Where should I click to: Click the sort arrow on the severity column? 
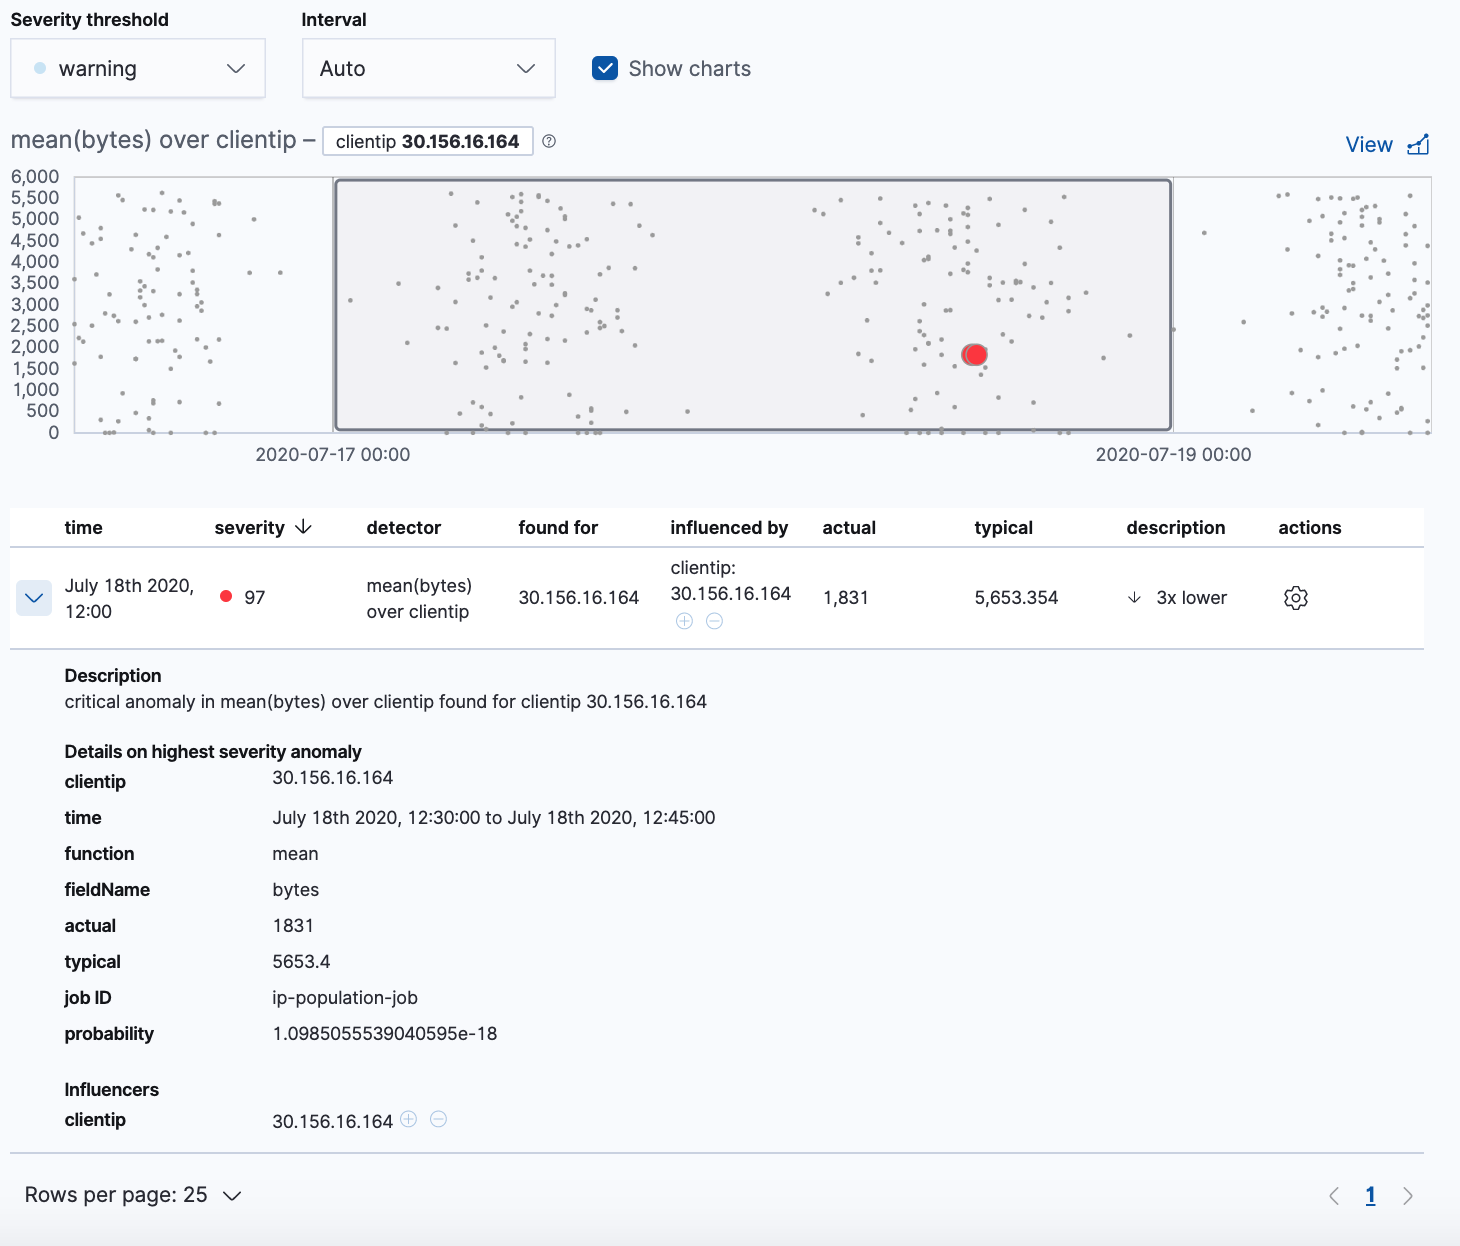[303, 527]
